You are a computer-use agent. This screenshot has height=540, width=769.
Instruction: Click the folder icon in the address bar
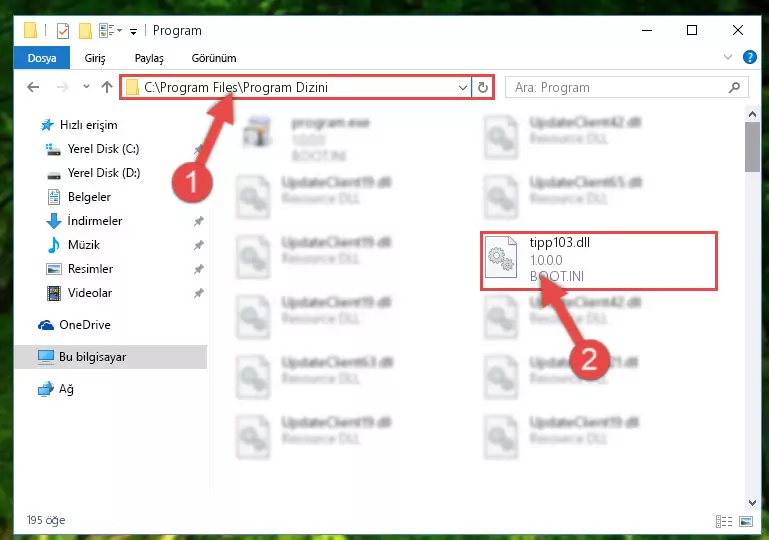(x=132, y=88)
